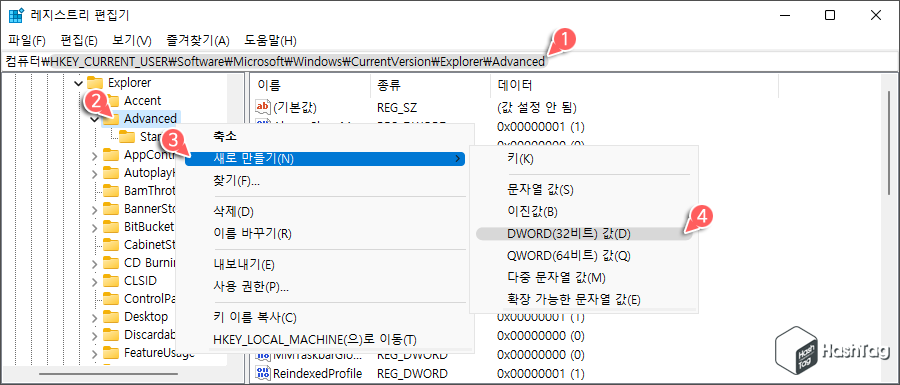Choose 찾기(F)... in the context menu
The image size is (900, 385).
[x=325, y=181]
